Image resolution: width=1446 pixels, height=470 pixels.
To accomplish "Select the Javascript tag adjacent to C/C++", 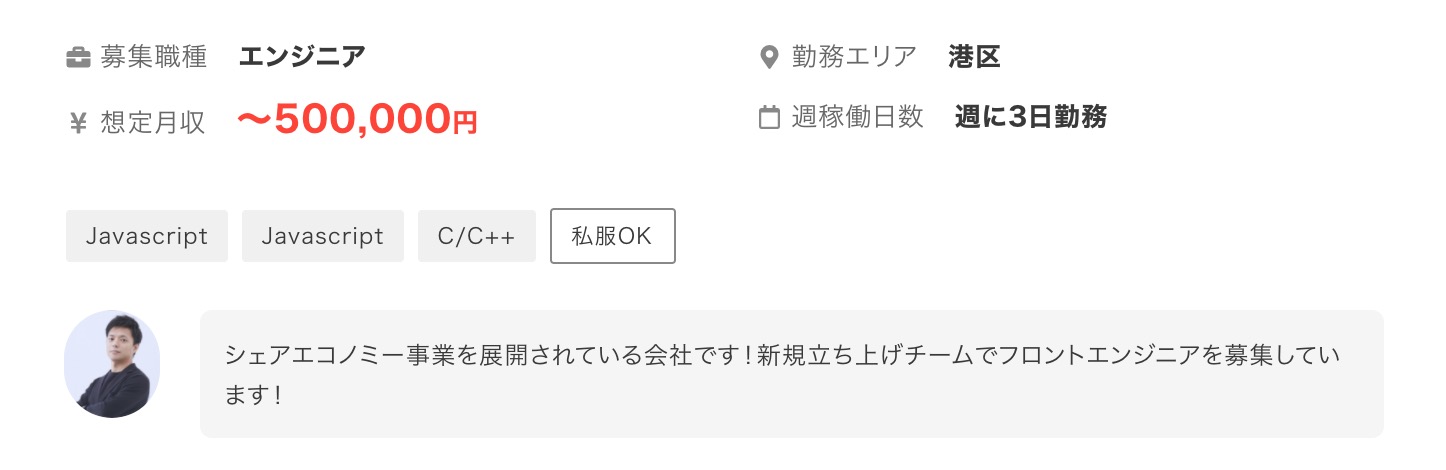I will coord(322,236).
